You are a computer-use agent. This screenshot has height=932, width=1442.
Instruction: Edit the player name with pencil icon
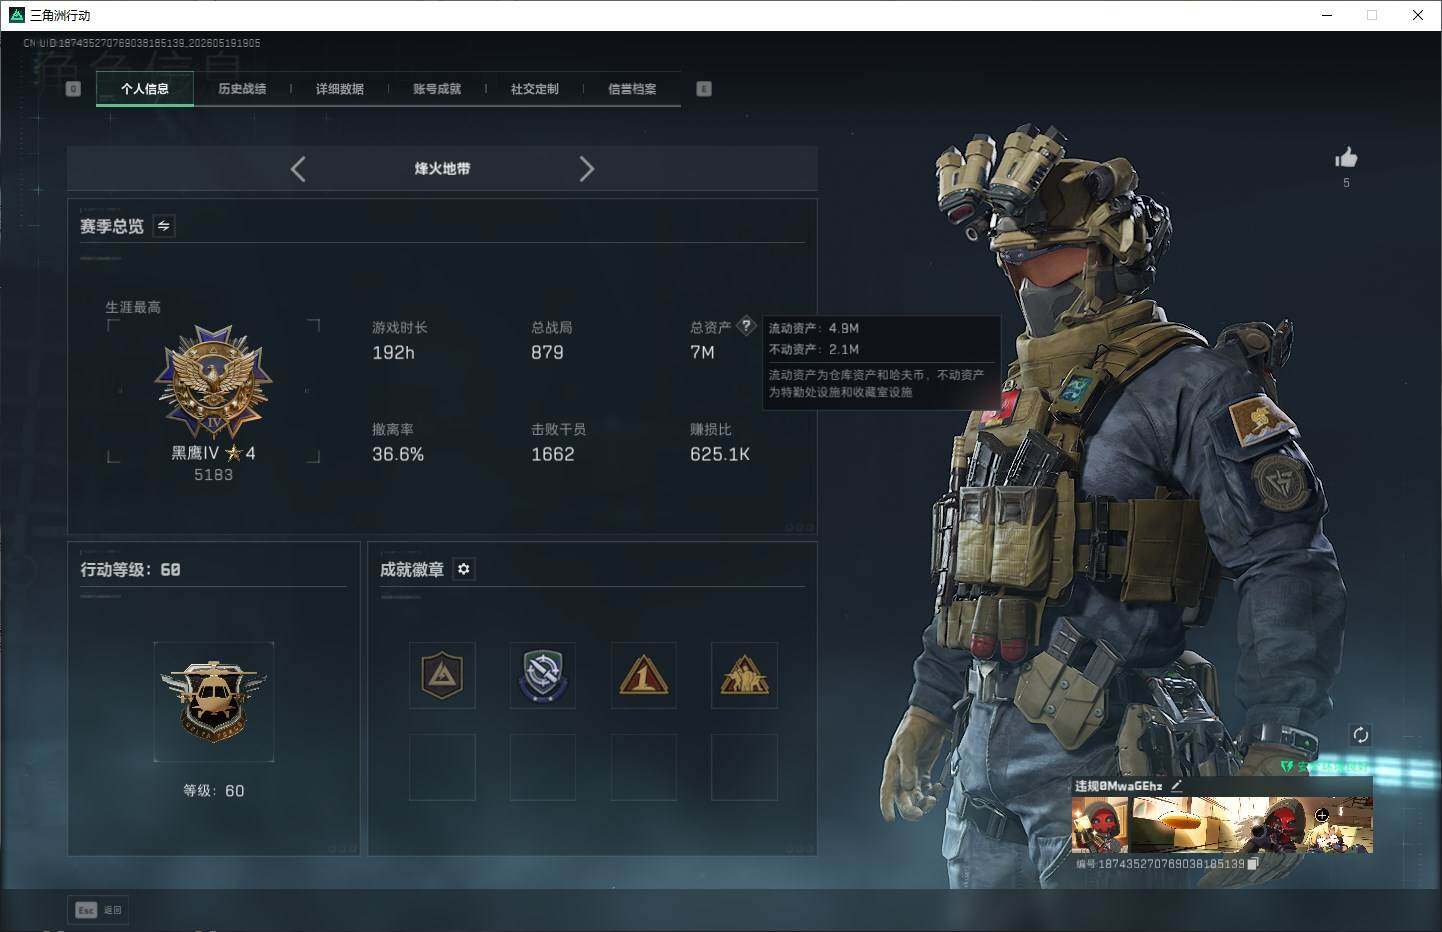(1177, 786)
